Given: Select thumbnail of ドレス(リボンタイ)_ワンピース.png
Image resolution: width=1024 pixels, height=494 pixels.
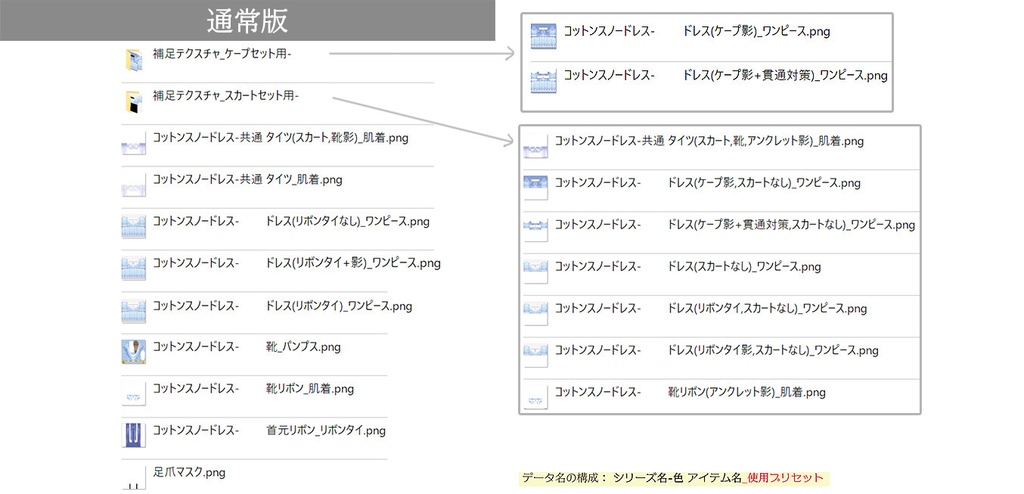Looking at the screenshot, I should [x=133, y=311].
